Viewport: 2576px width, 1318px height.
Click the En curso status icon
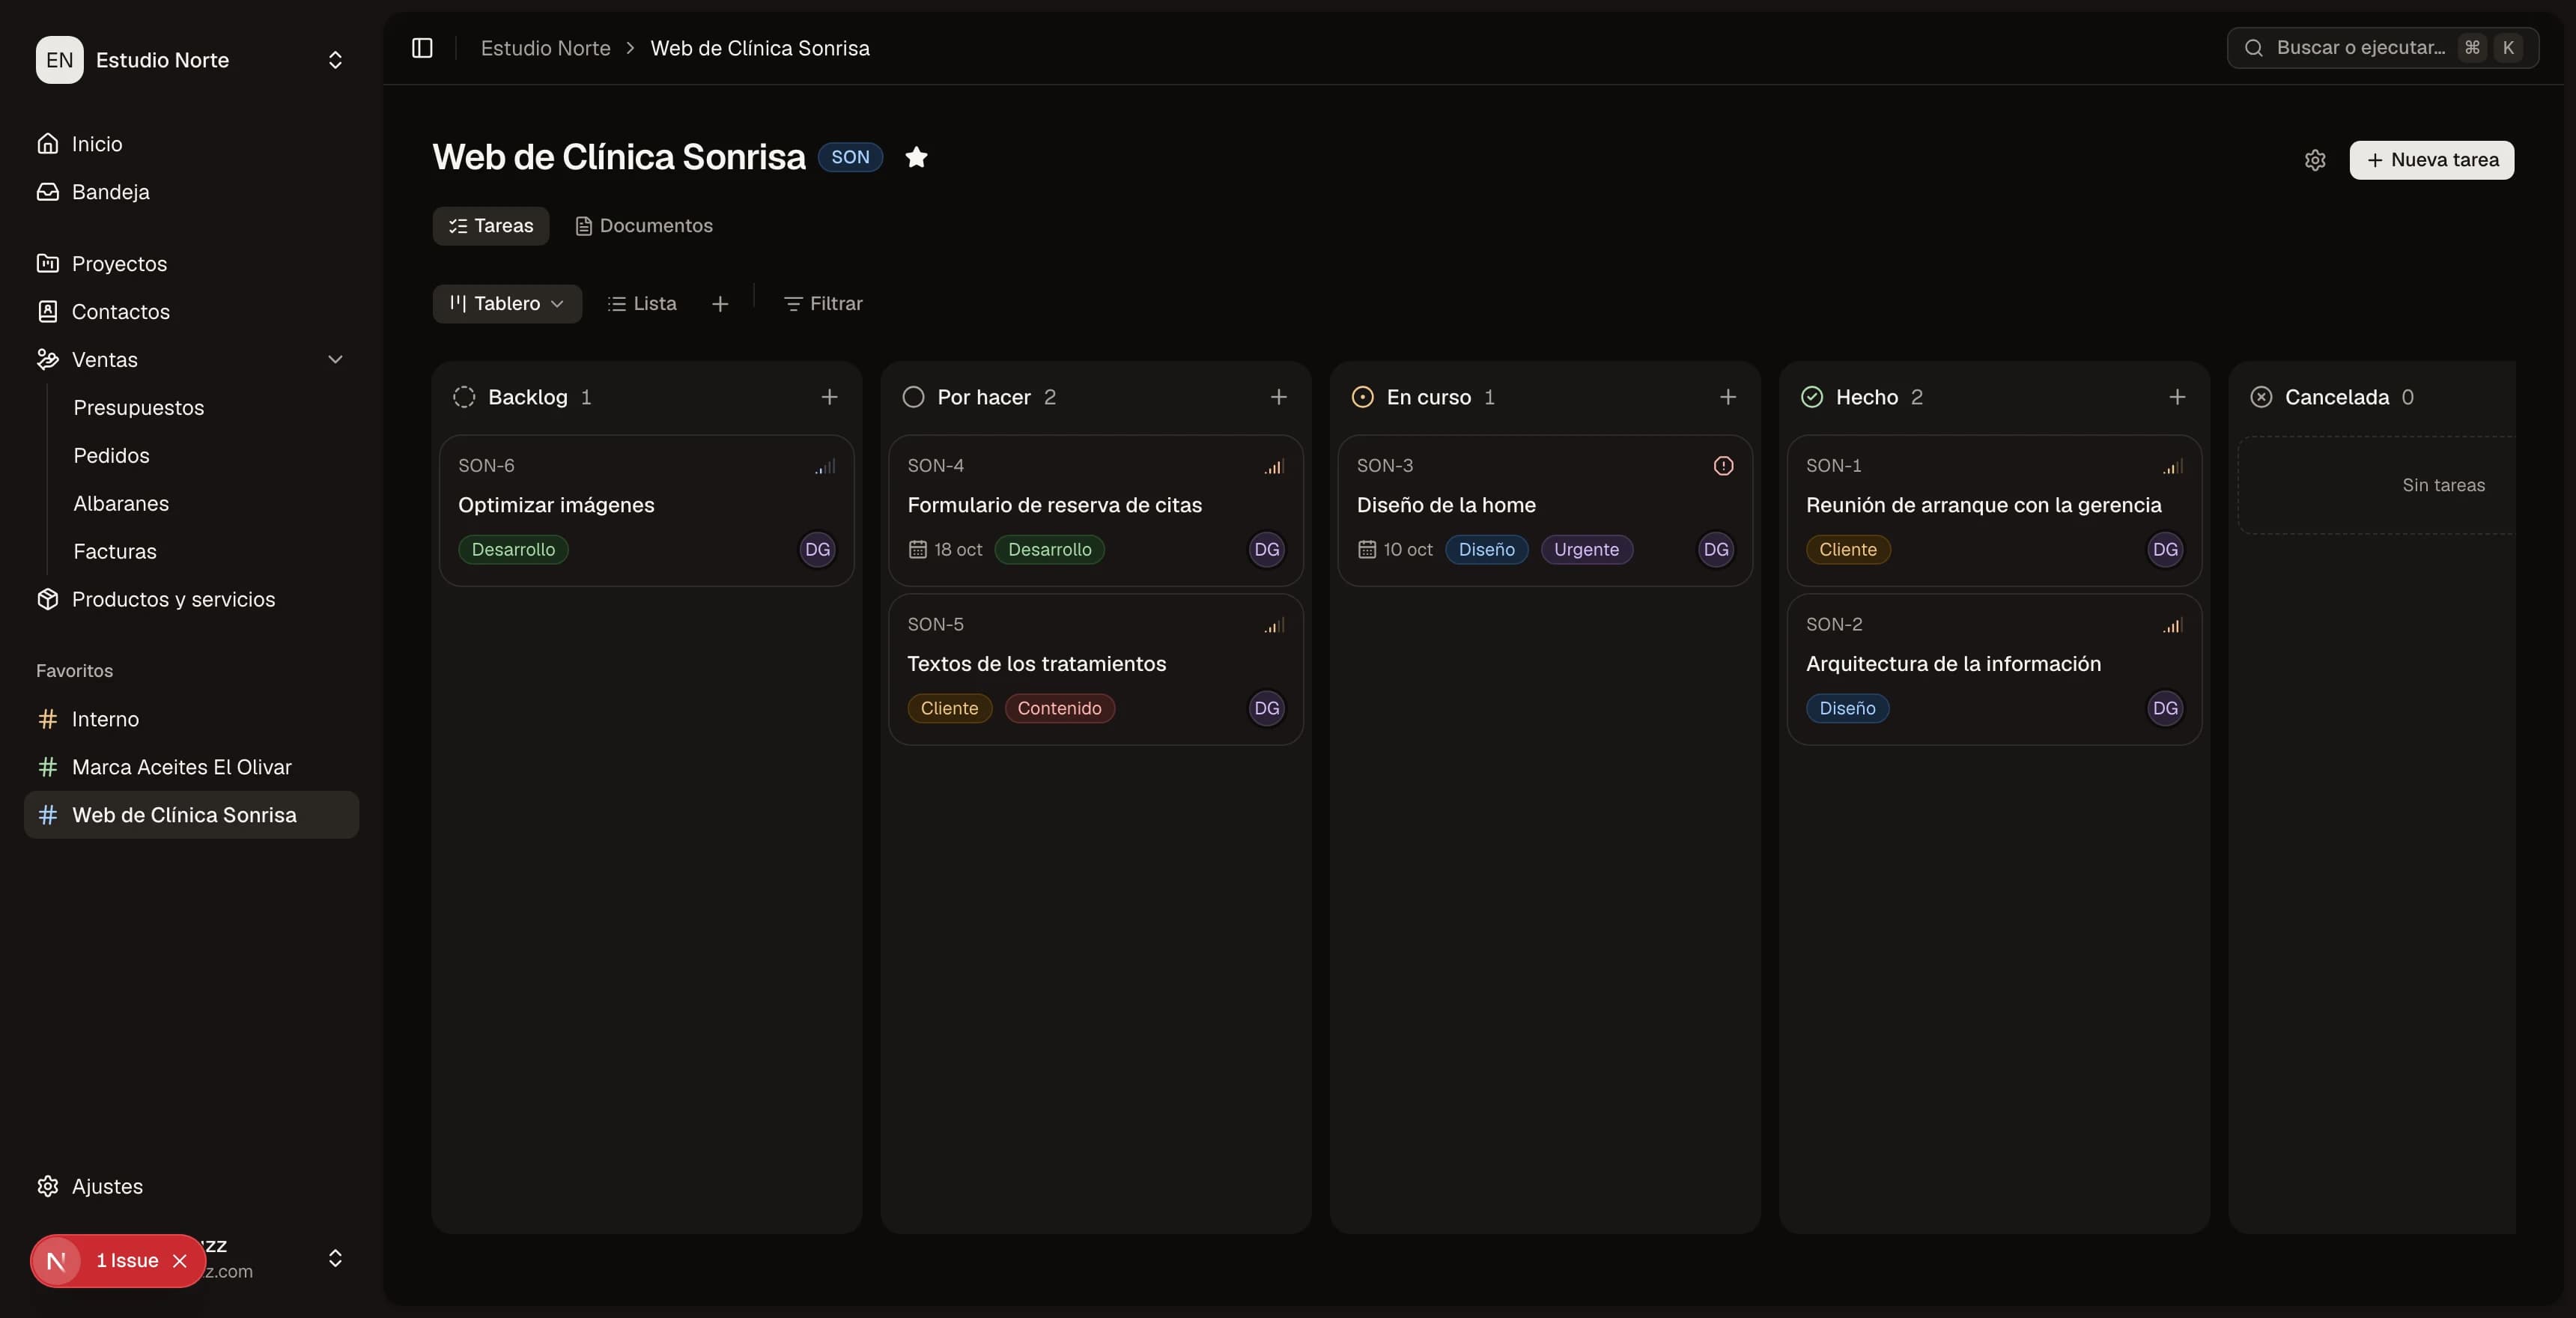tap(1362, 397)
